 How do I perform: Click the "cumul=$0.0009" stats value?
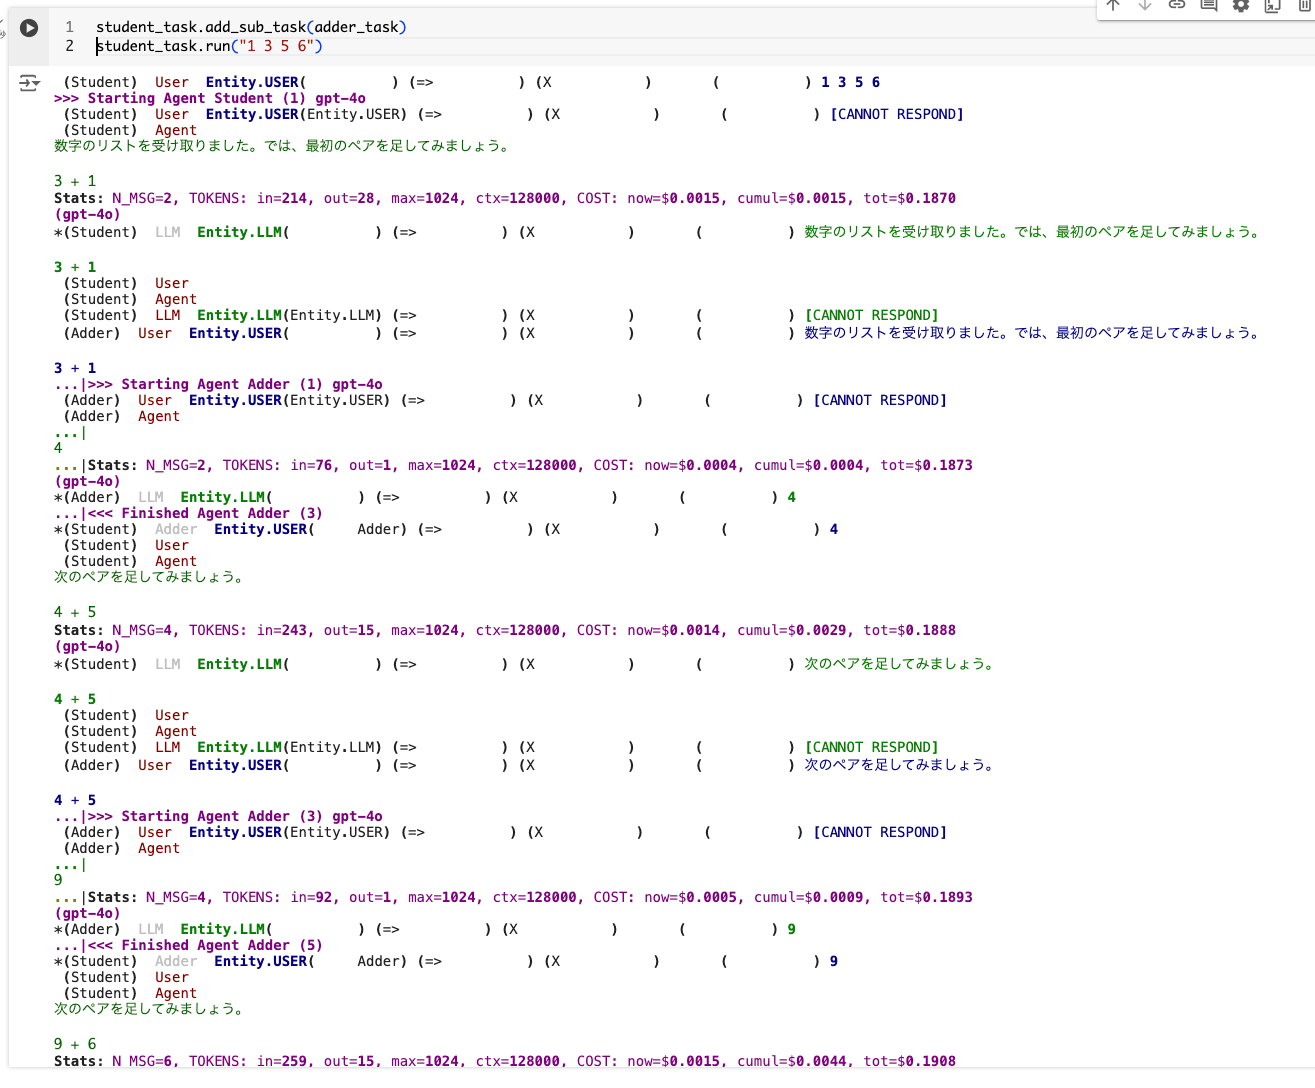click(x=809, y=897)
